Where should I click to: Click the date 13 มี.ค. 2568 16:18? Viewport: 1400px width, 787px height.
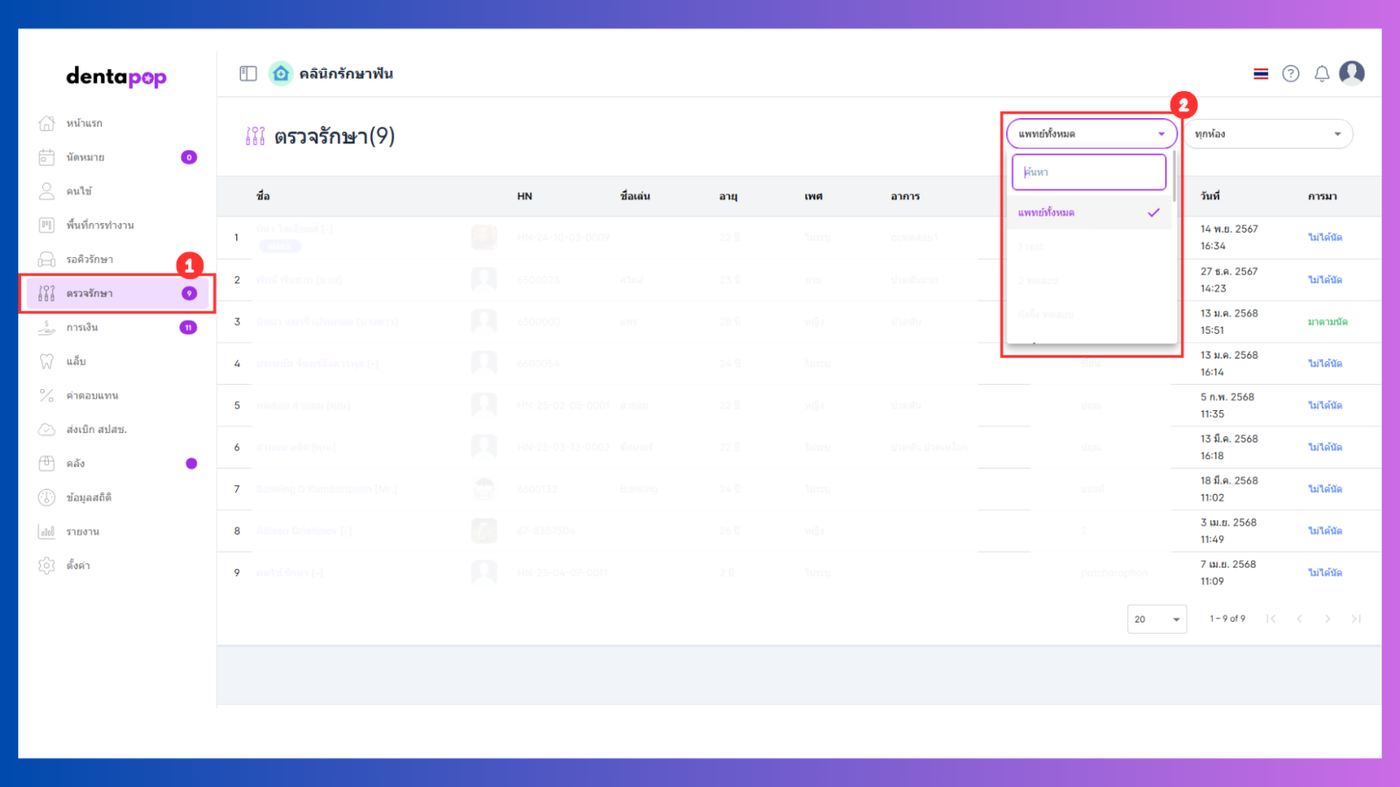[1229, 447]
